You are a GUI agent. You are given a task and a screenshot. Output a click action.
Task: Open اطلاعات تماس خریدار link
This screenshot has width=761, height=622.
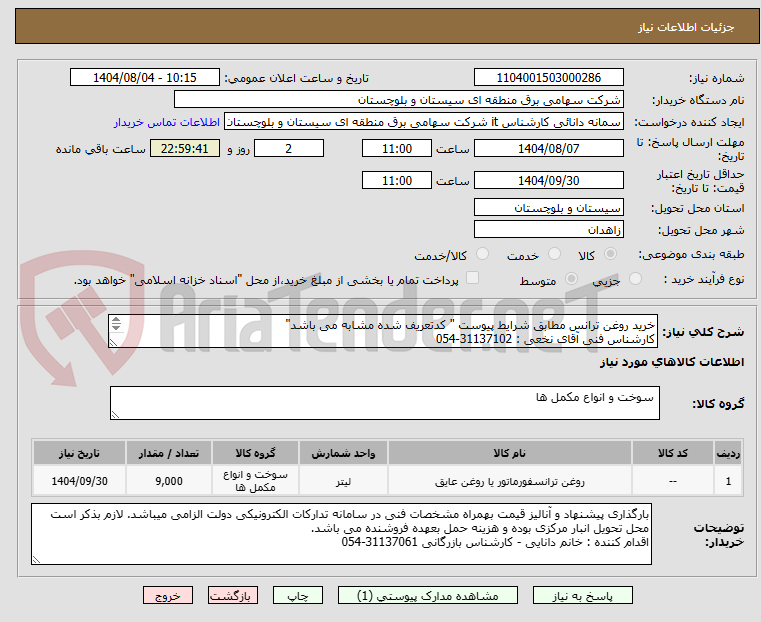click(167, 122)
